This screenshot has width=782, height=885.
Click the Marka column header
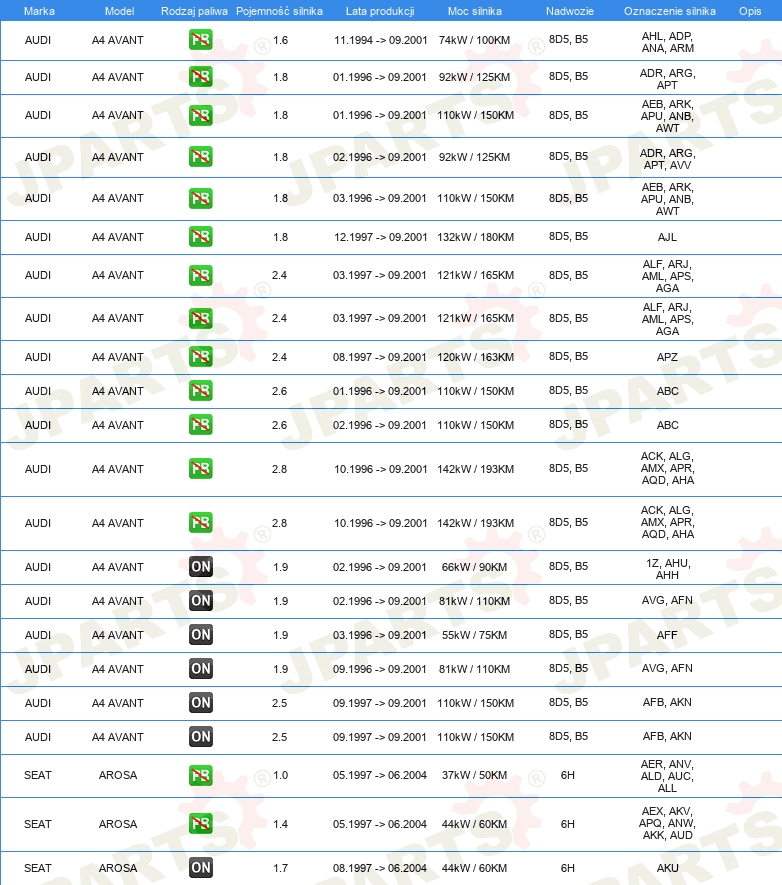coord(39,11)
